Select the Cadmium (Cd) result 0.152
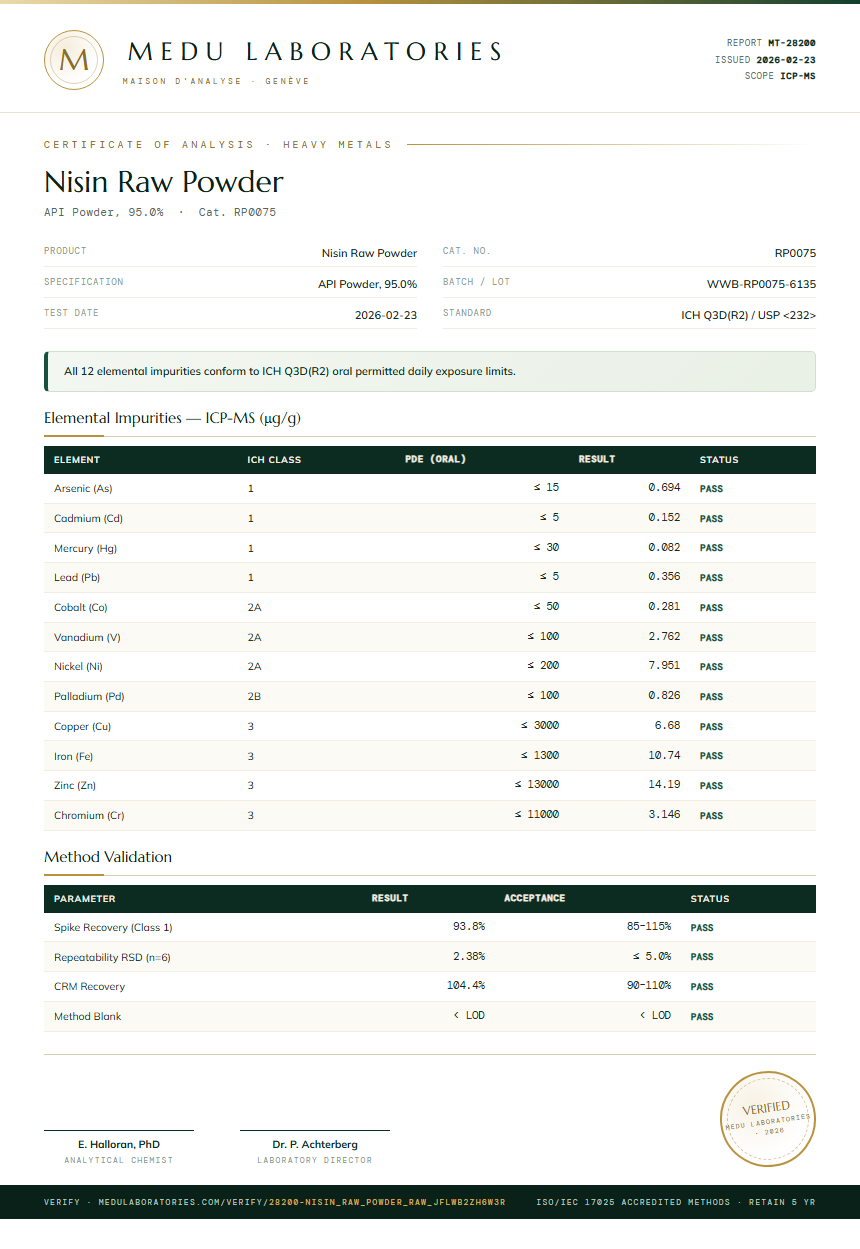This screenshot has width=860, height=1249. [664, 518]
